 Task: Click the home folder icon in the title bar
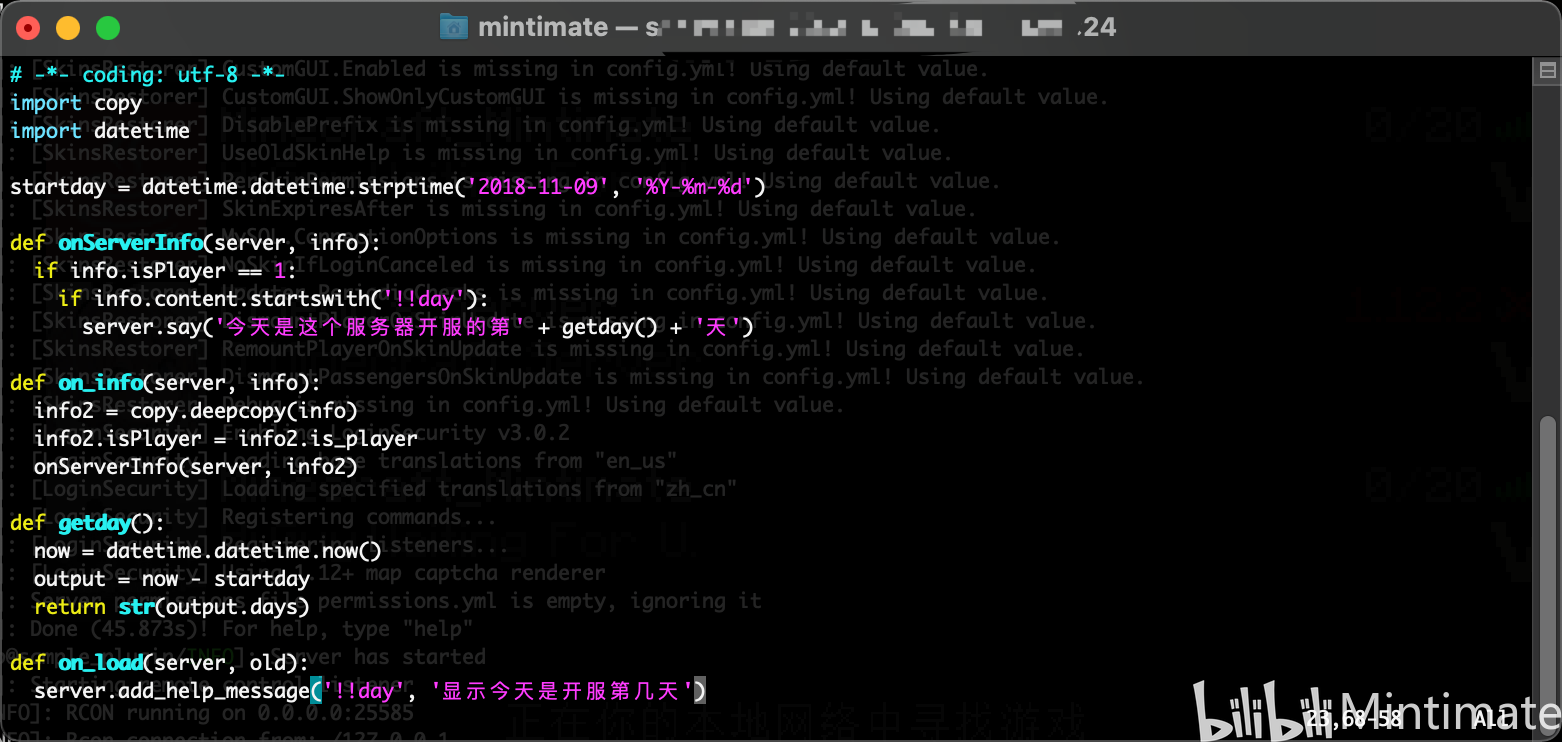click(x=453, y=26)
